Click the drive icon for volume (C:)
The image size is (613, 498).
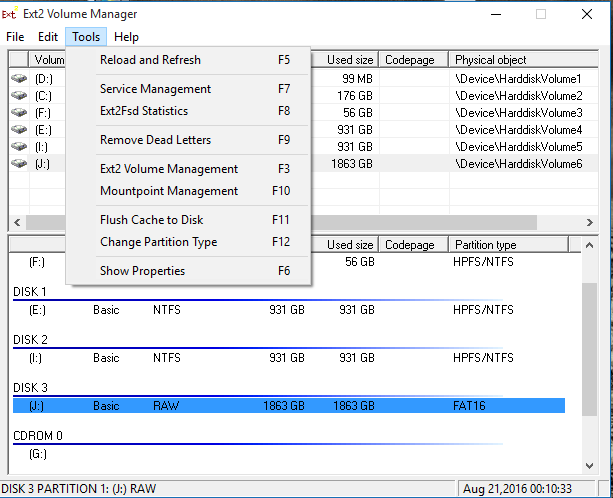point(19,95)
